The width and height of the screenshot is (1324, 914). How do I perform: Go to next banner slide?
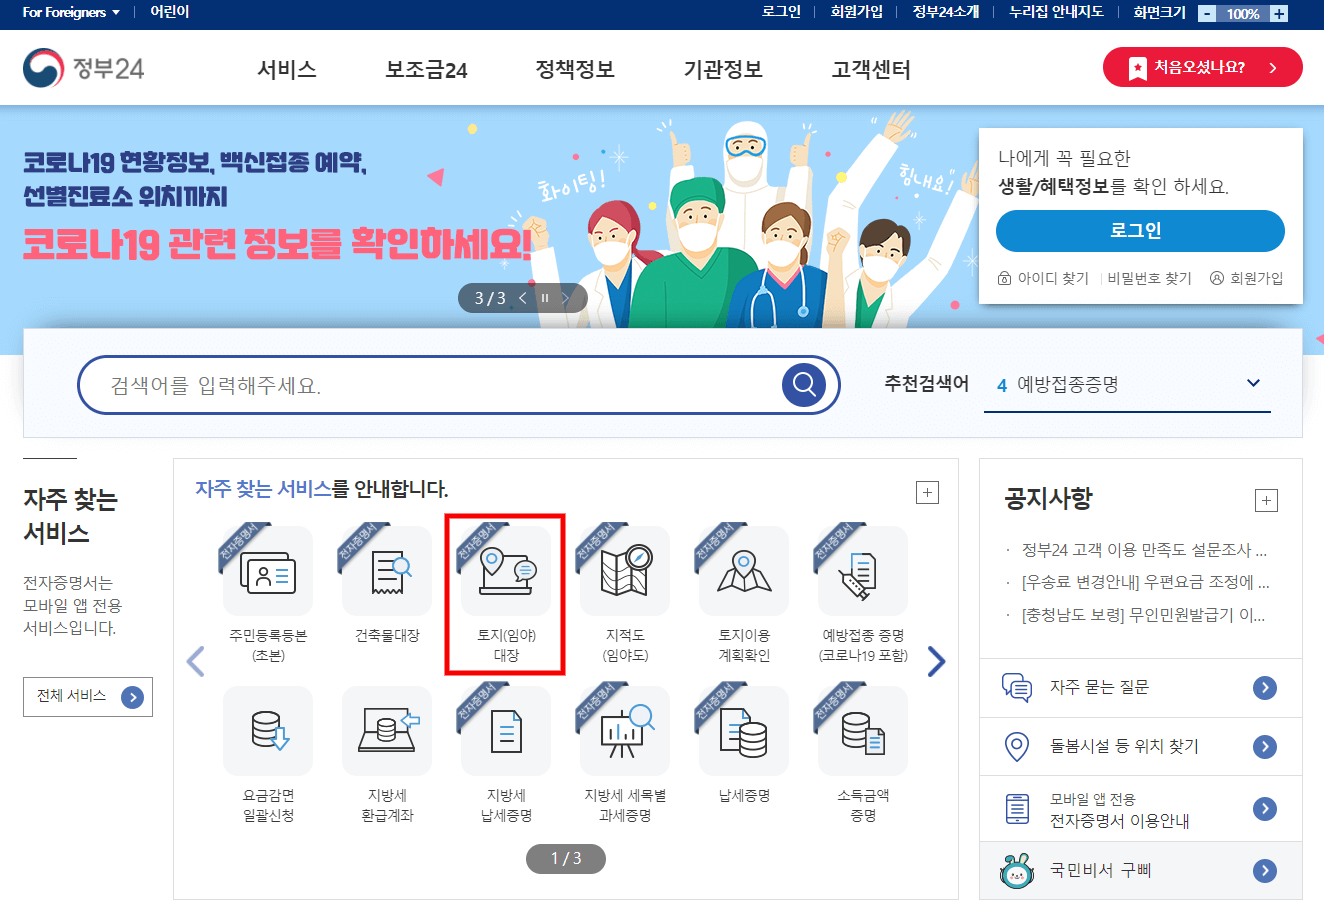pos(565,298)
